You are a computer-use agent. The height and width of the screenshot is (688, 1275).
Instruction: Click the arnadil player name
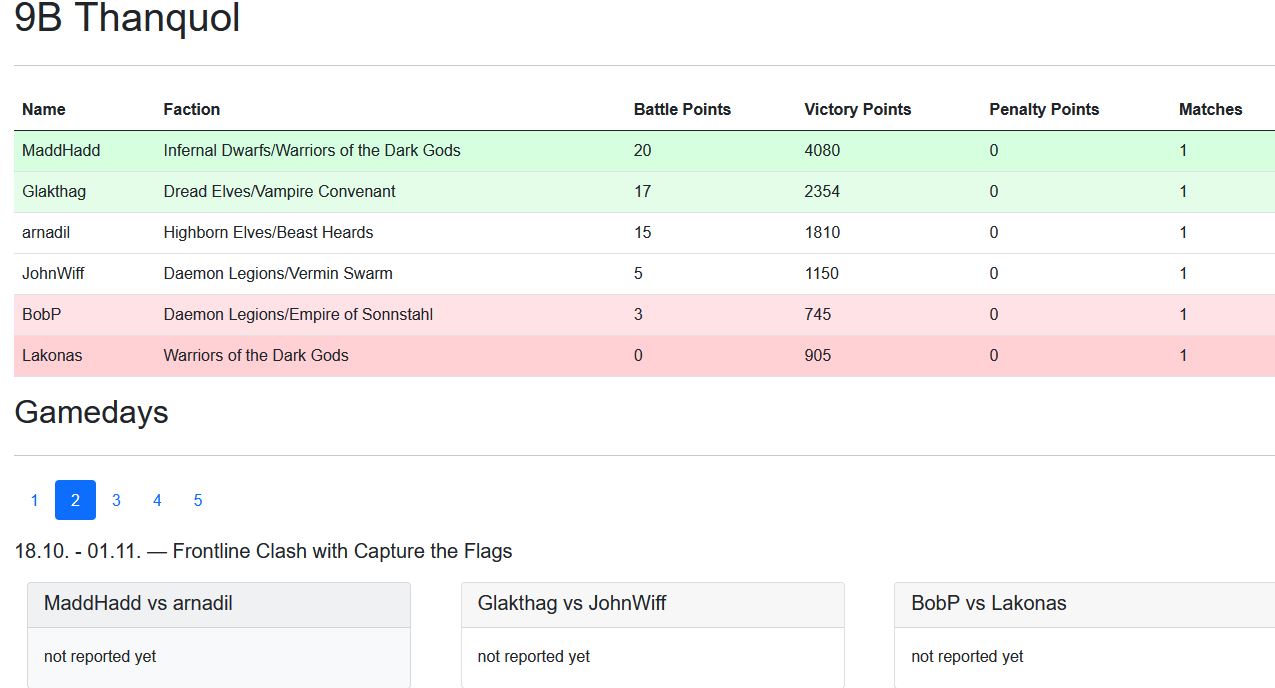pos(46,232)
